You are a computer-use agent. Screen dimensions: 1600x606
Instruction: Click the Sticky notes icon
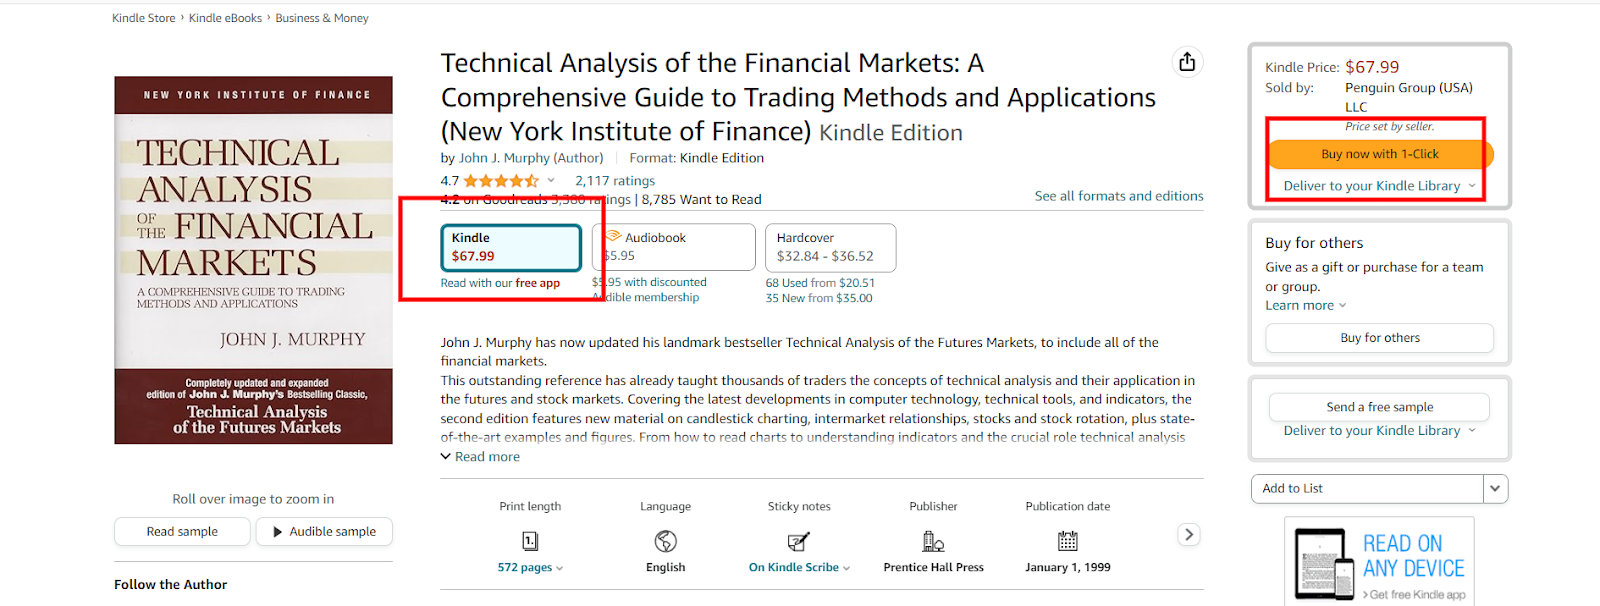coord(798,541)
